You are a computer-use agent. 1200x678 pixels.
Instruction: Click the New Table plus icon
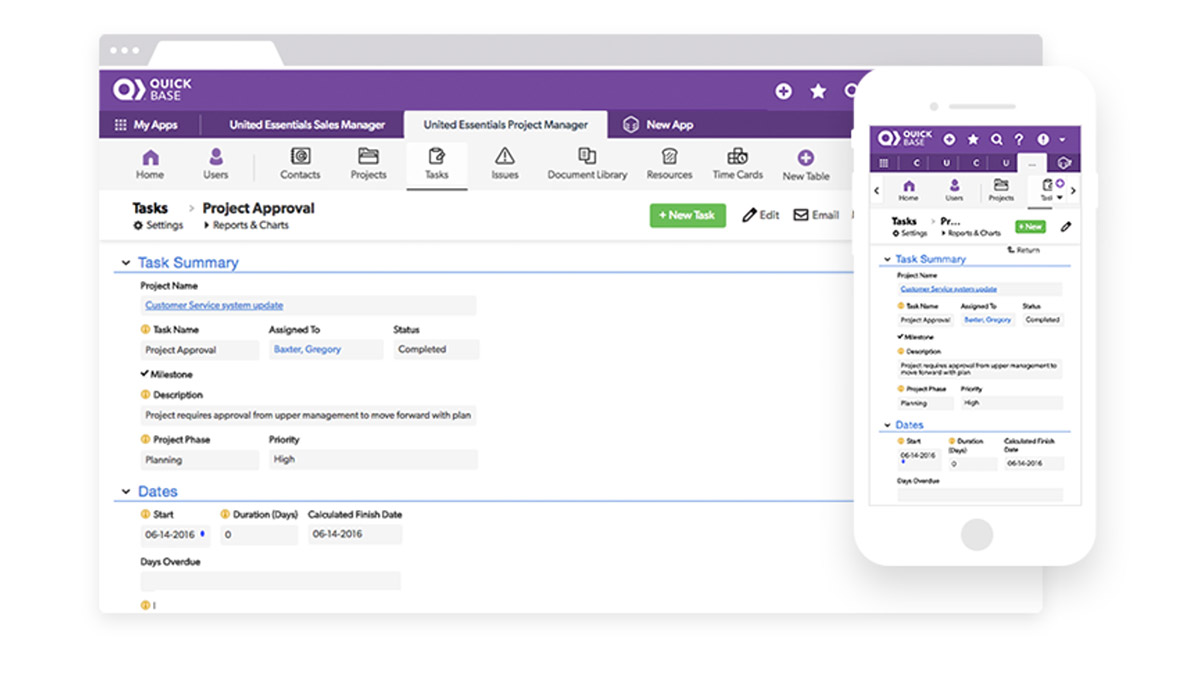pyautogui.click(x=805, y=158)
